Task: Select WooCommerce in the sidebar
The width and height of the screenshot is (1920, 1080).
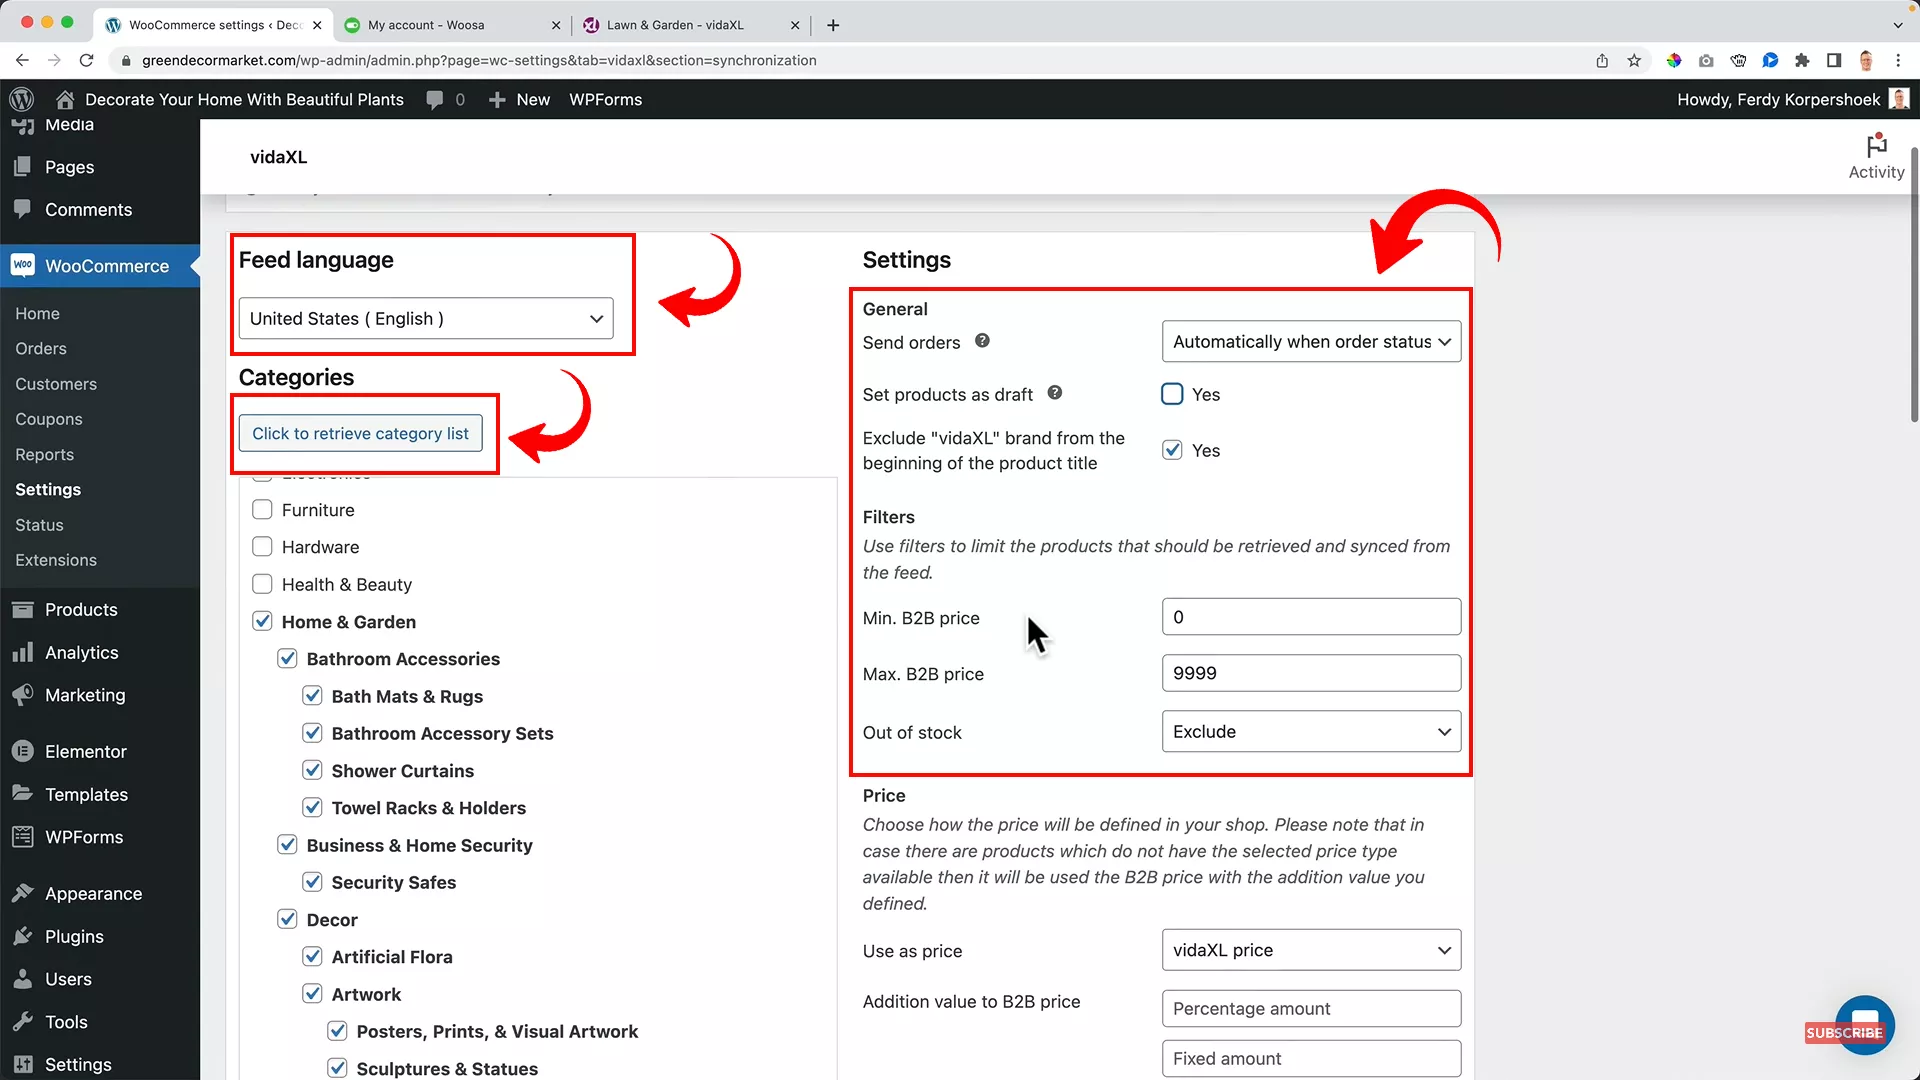Action: click(105, 266)
